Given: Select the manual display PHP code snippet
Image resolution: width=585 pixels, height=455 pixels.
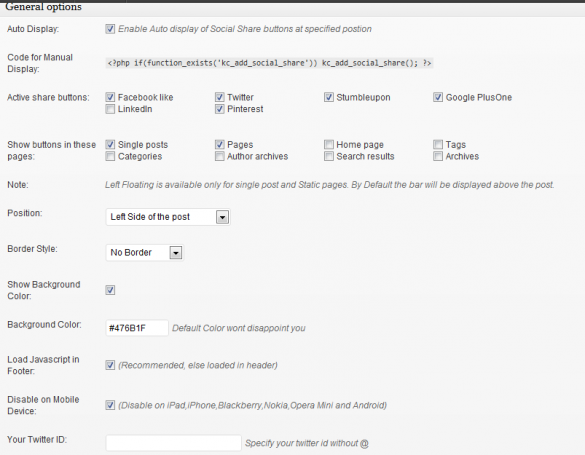Looking at the screenshot, I should 269,63.
